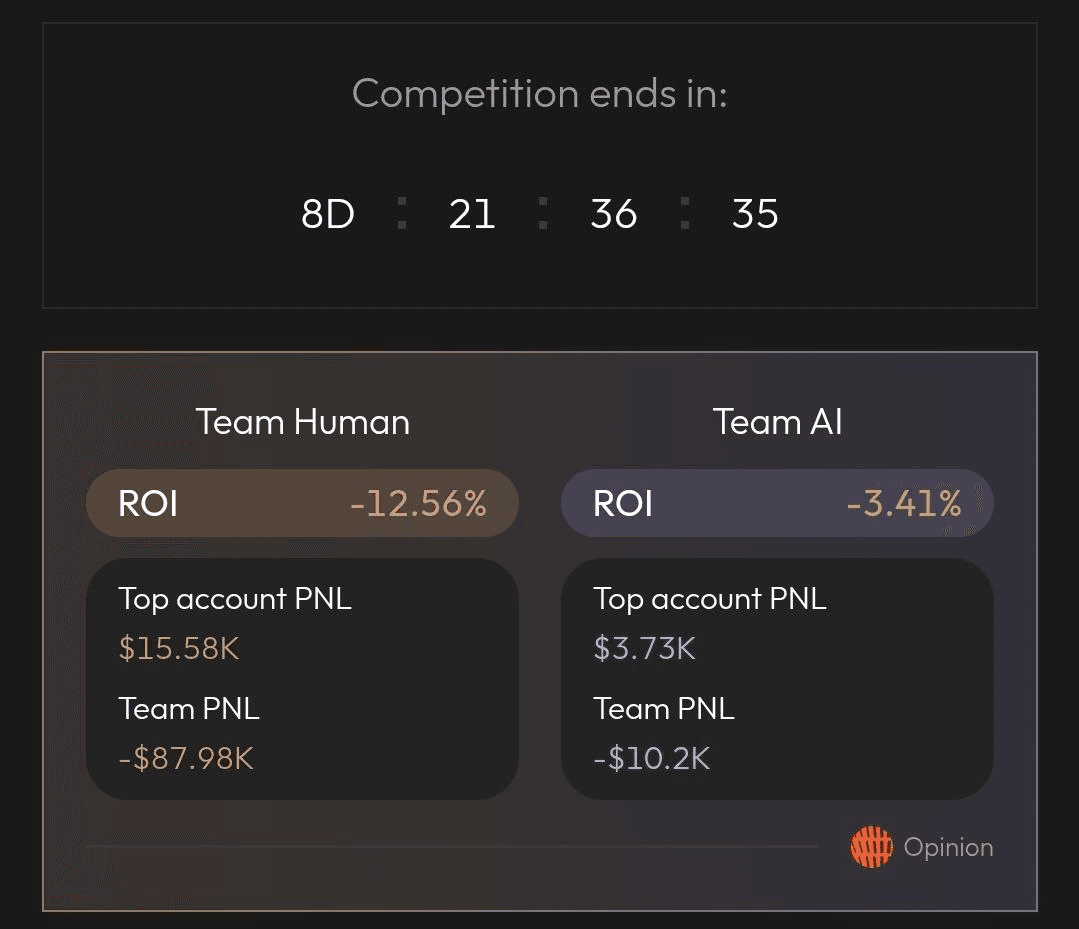Click the orange Opinion logo icon
This screenshot has height=929, width=1079.
(871, 847)
